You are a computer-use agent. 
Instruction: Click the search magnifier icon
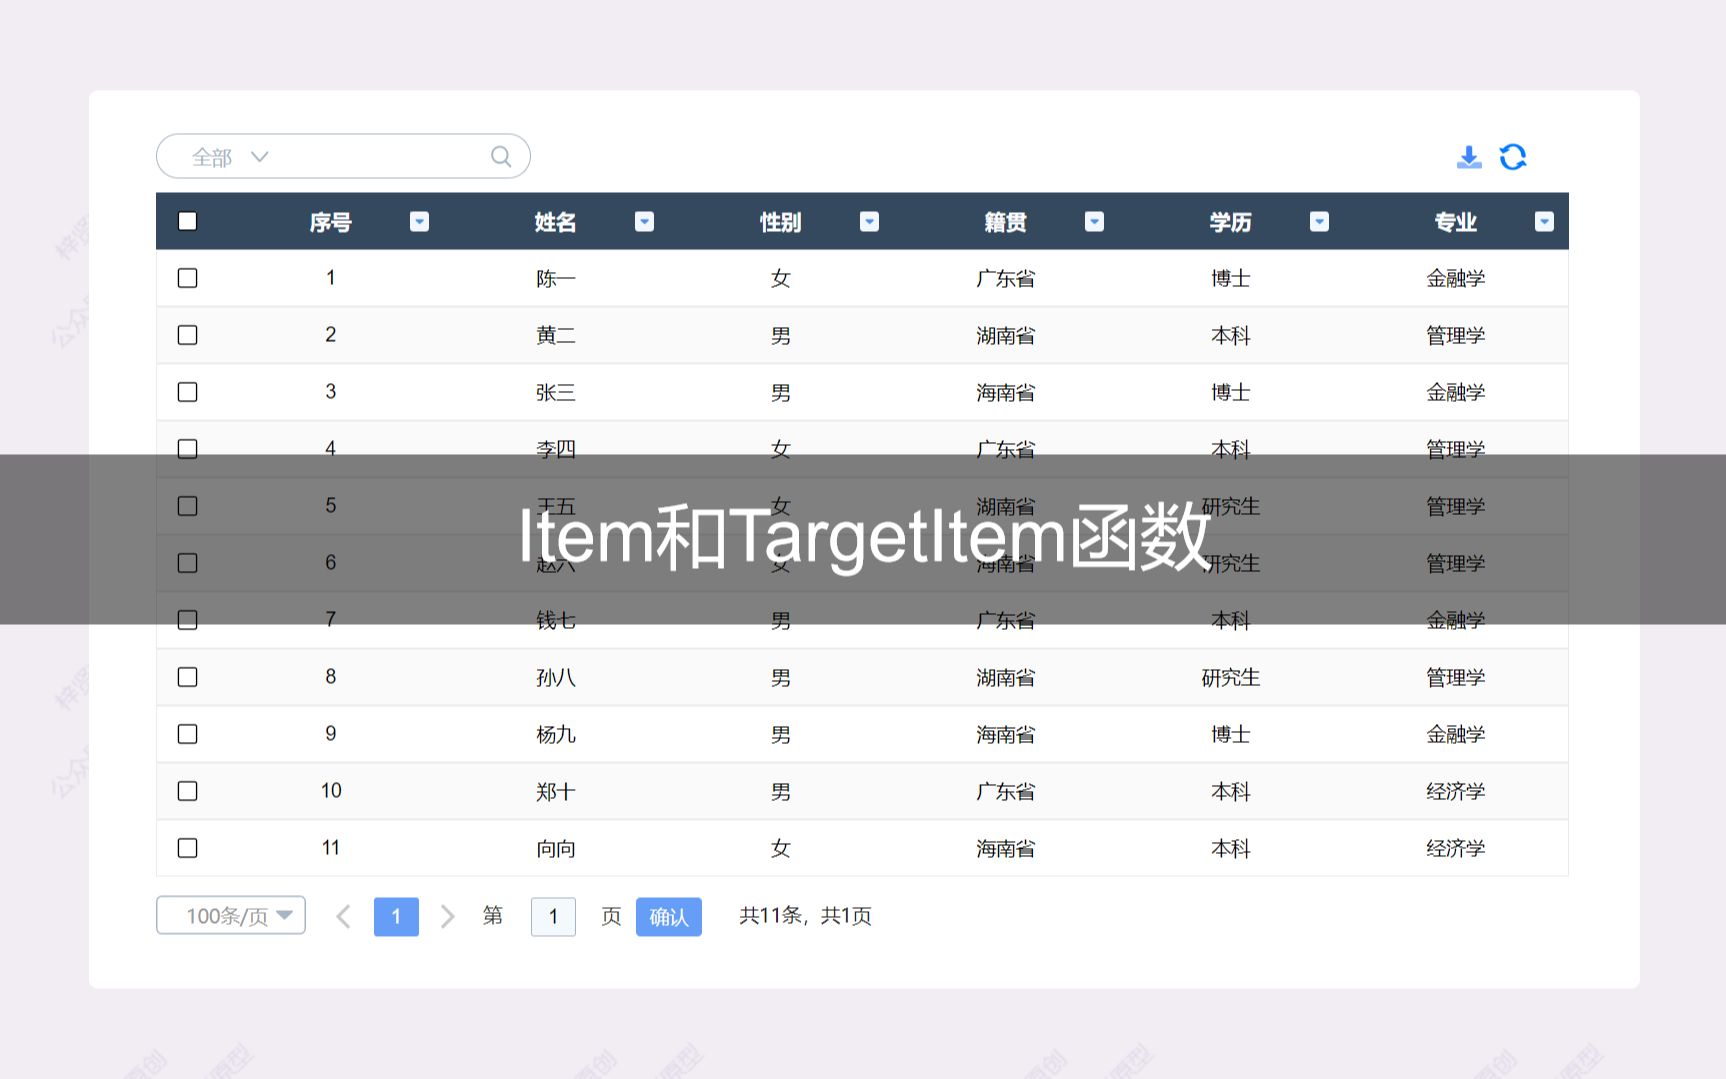[x=501, y=157]
